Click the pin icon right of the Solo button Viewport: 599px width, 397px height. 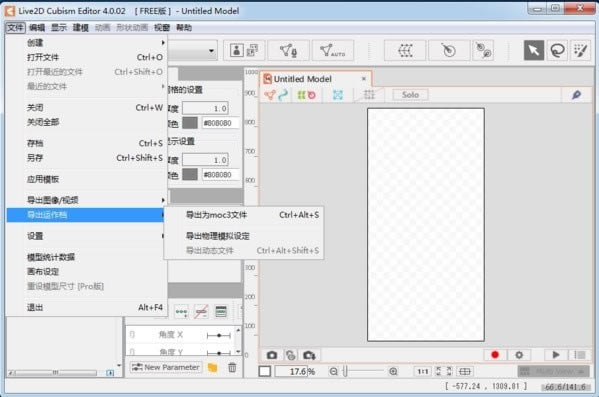click(x=576, y=95)
